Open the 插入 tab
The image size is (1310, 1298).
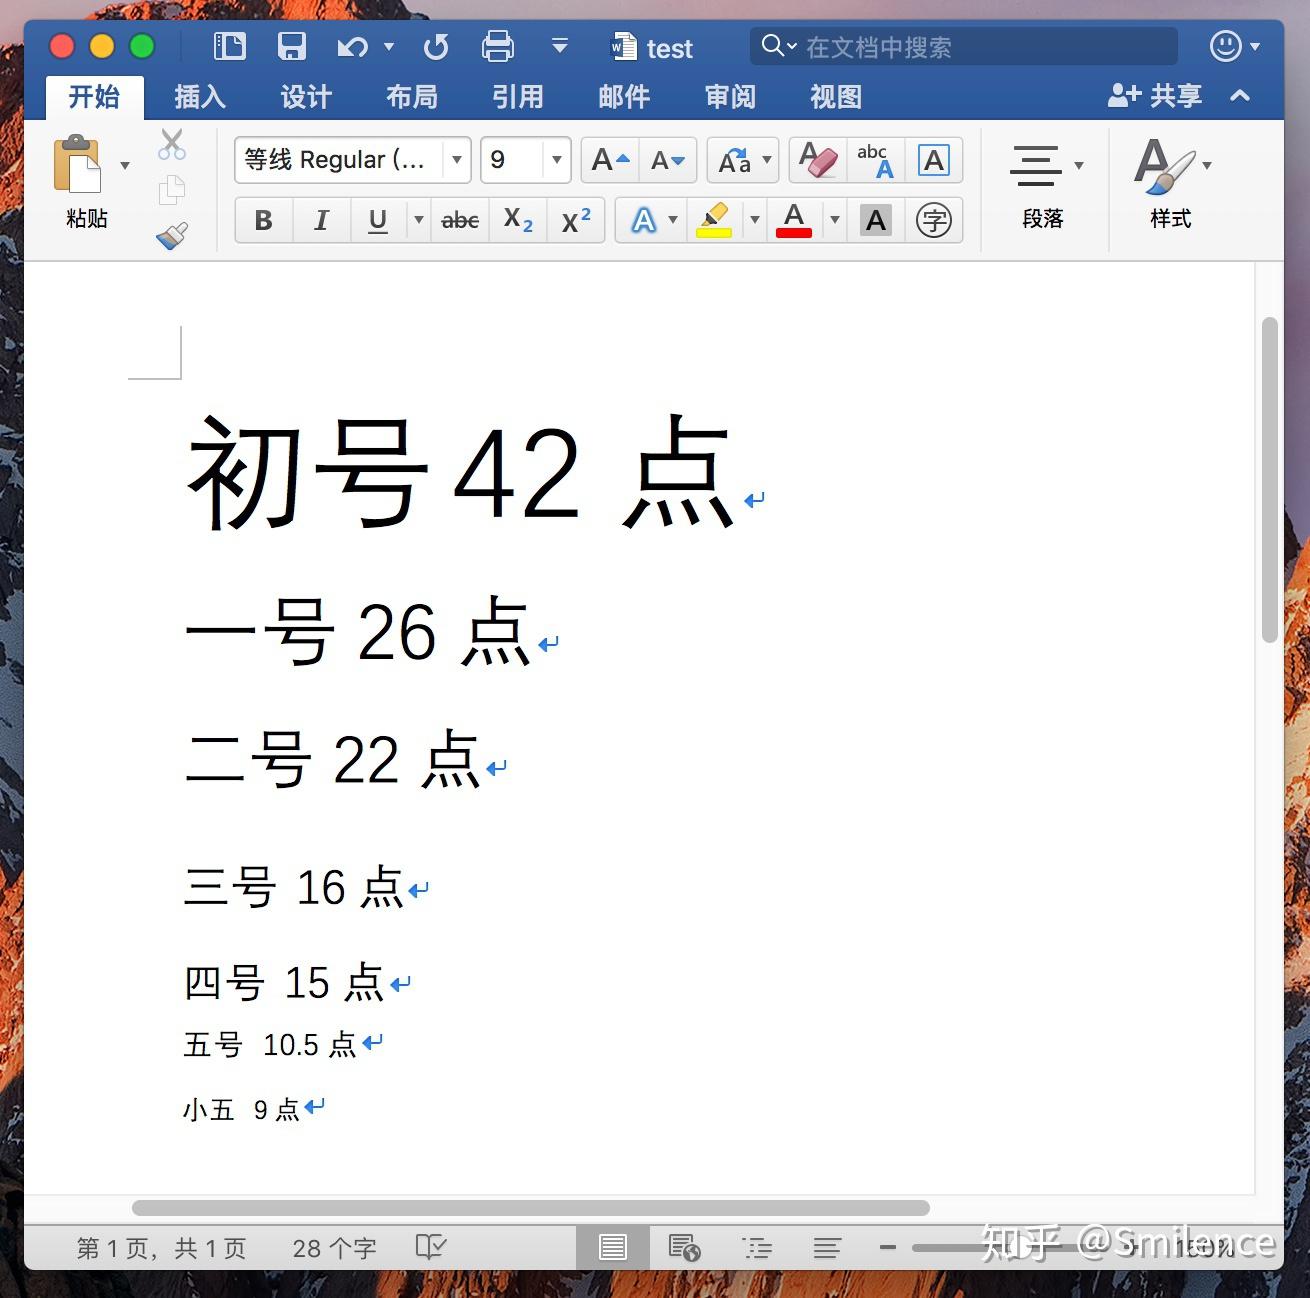[x=200, y=97]
